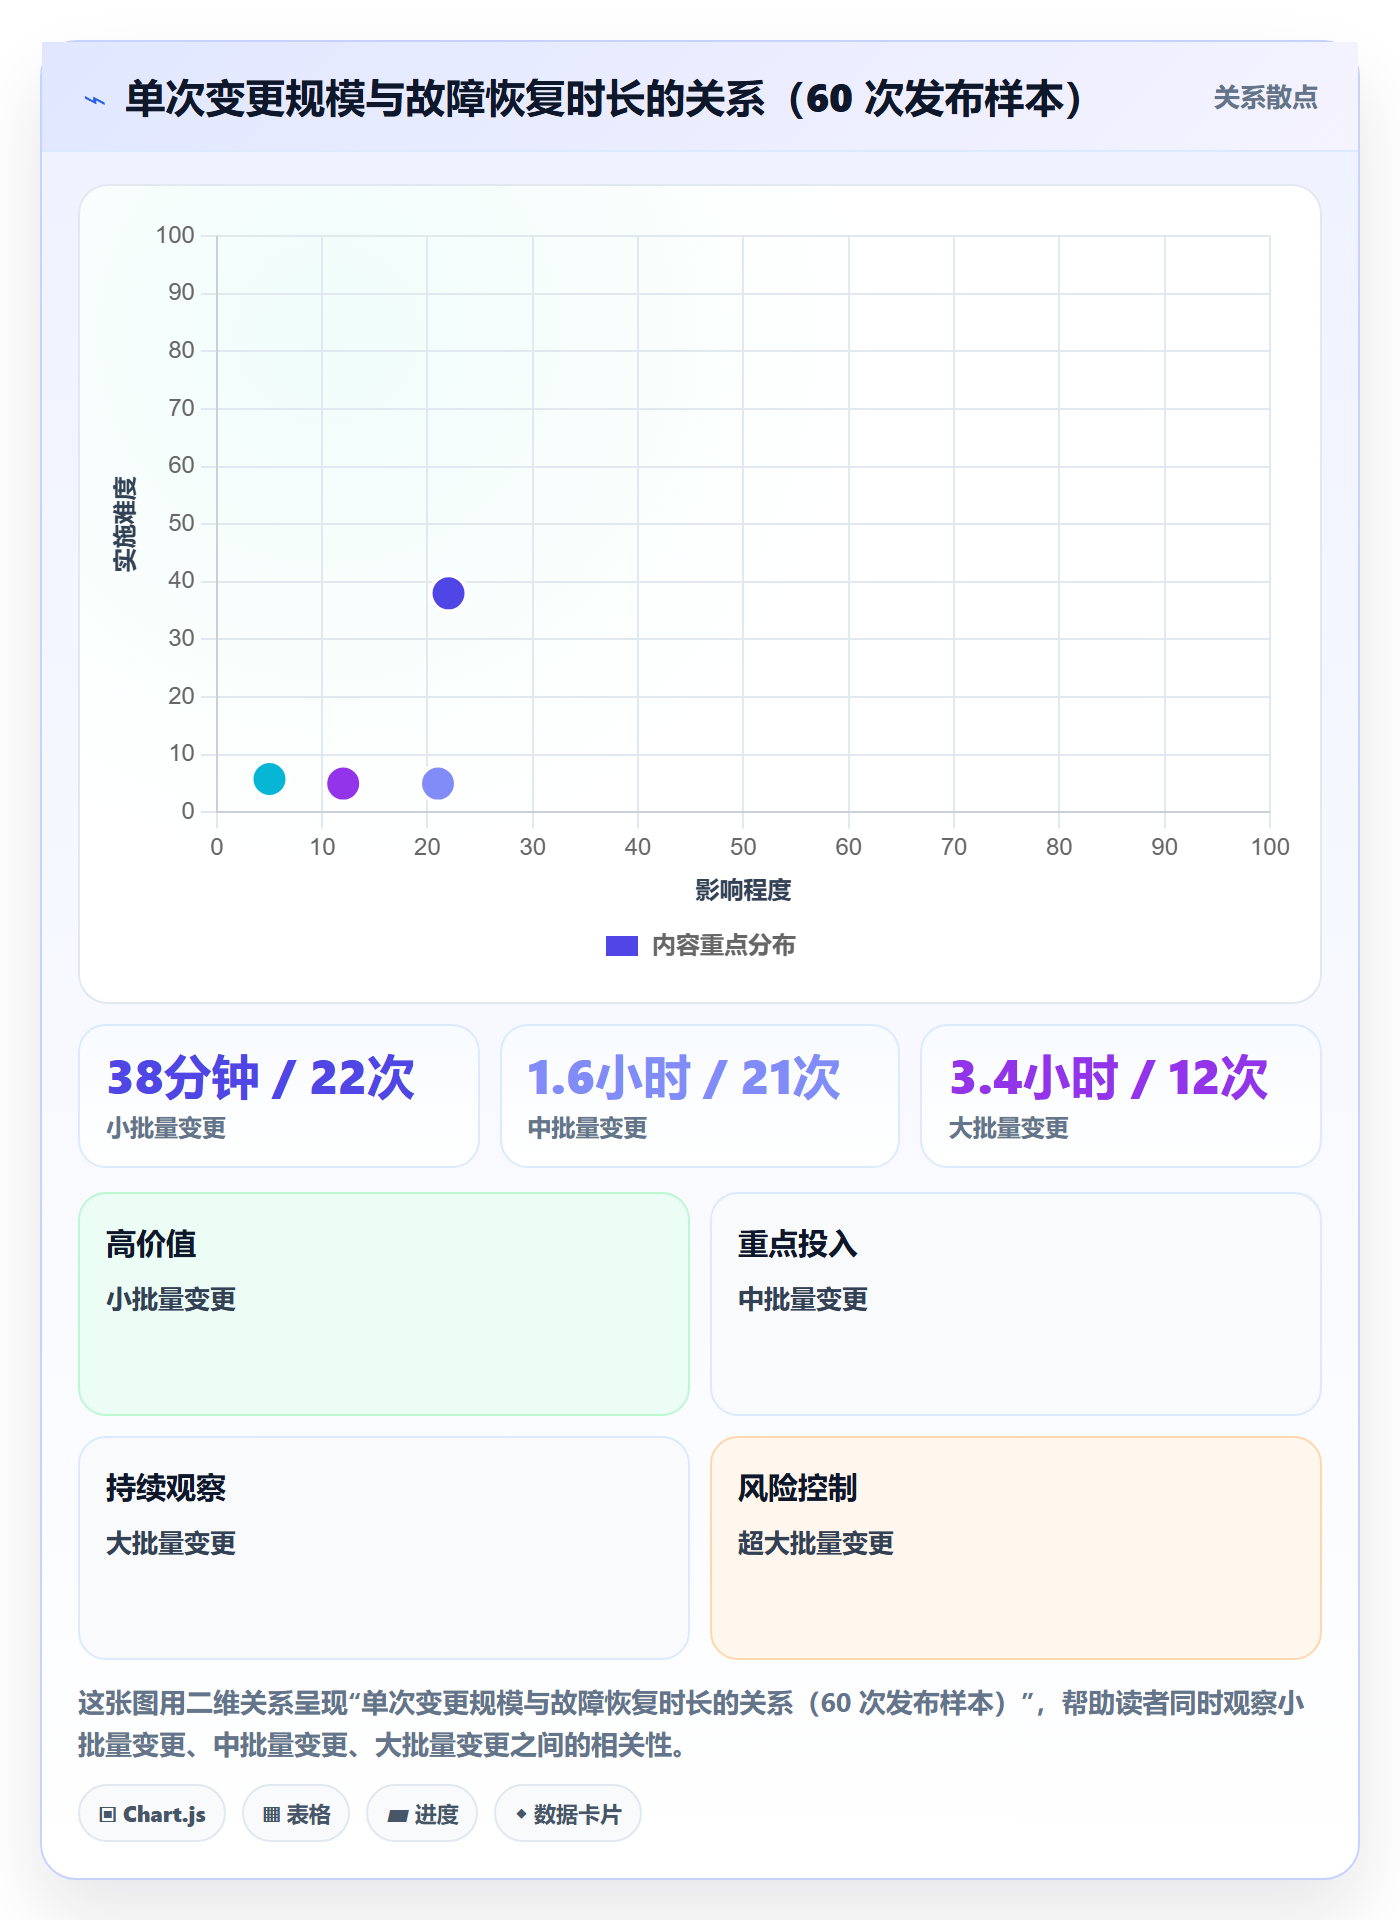
Task: Open the 3.4小时 / 12次 stat card
Action: click(x=1121, y=1096)
